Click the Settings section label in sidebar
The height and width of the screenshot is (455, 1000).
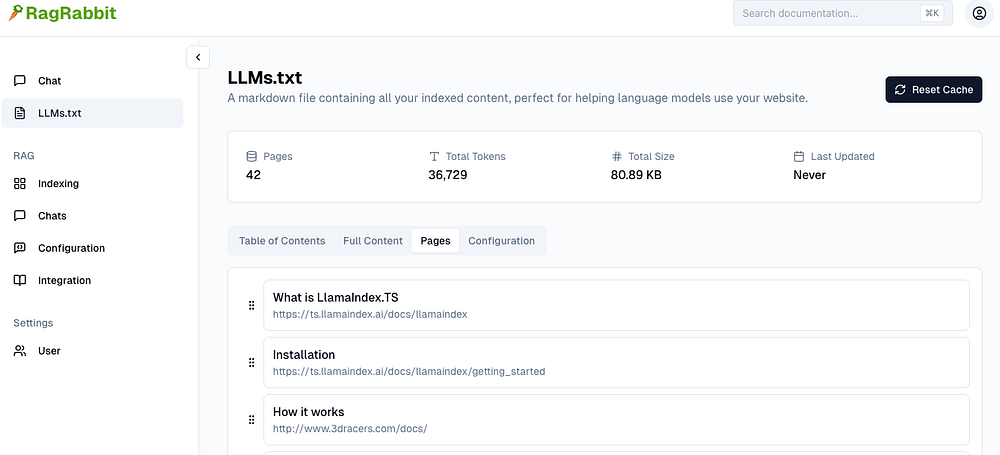[x=33, y=323]
